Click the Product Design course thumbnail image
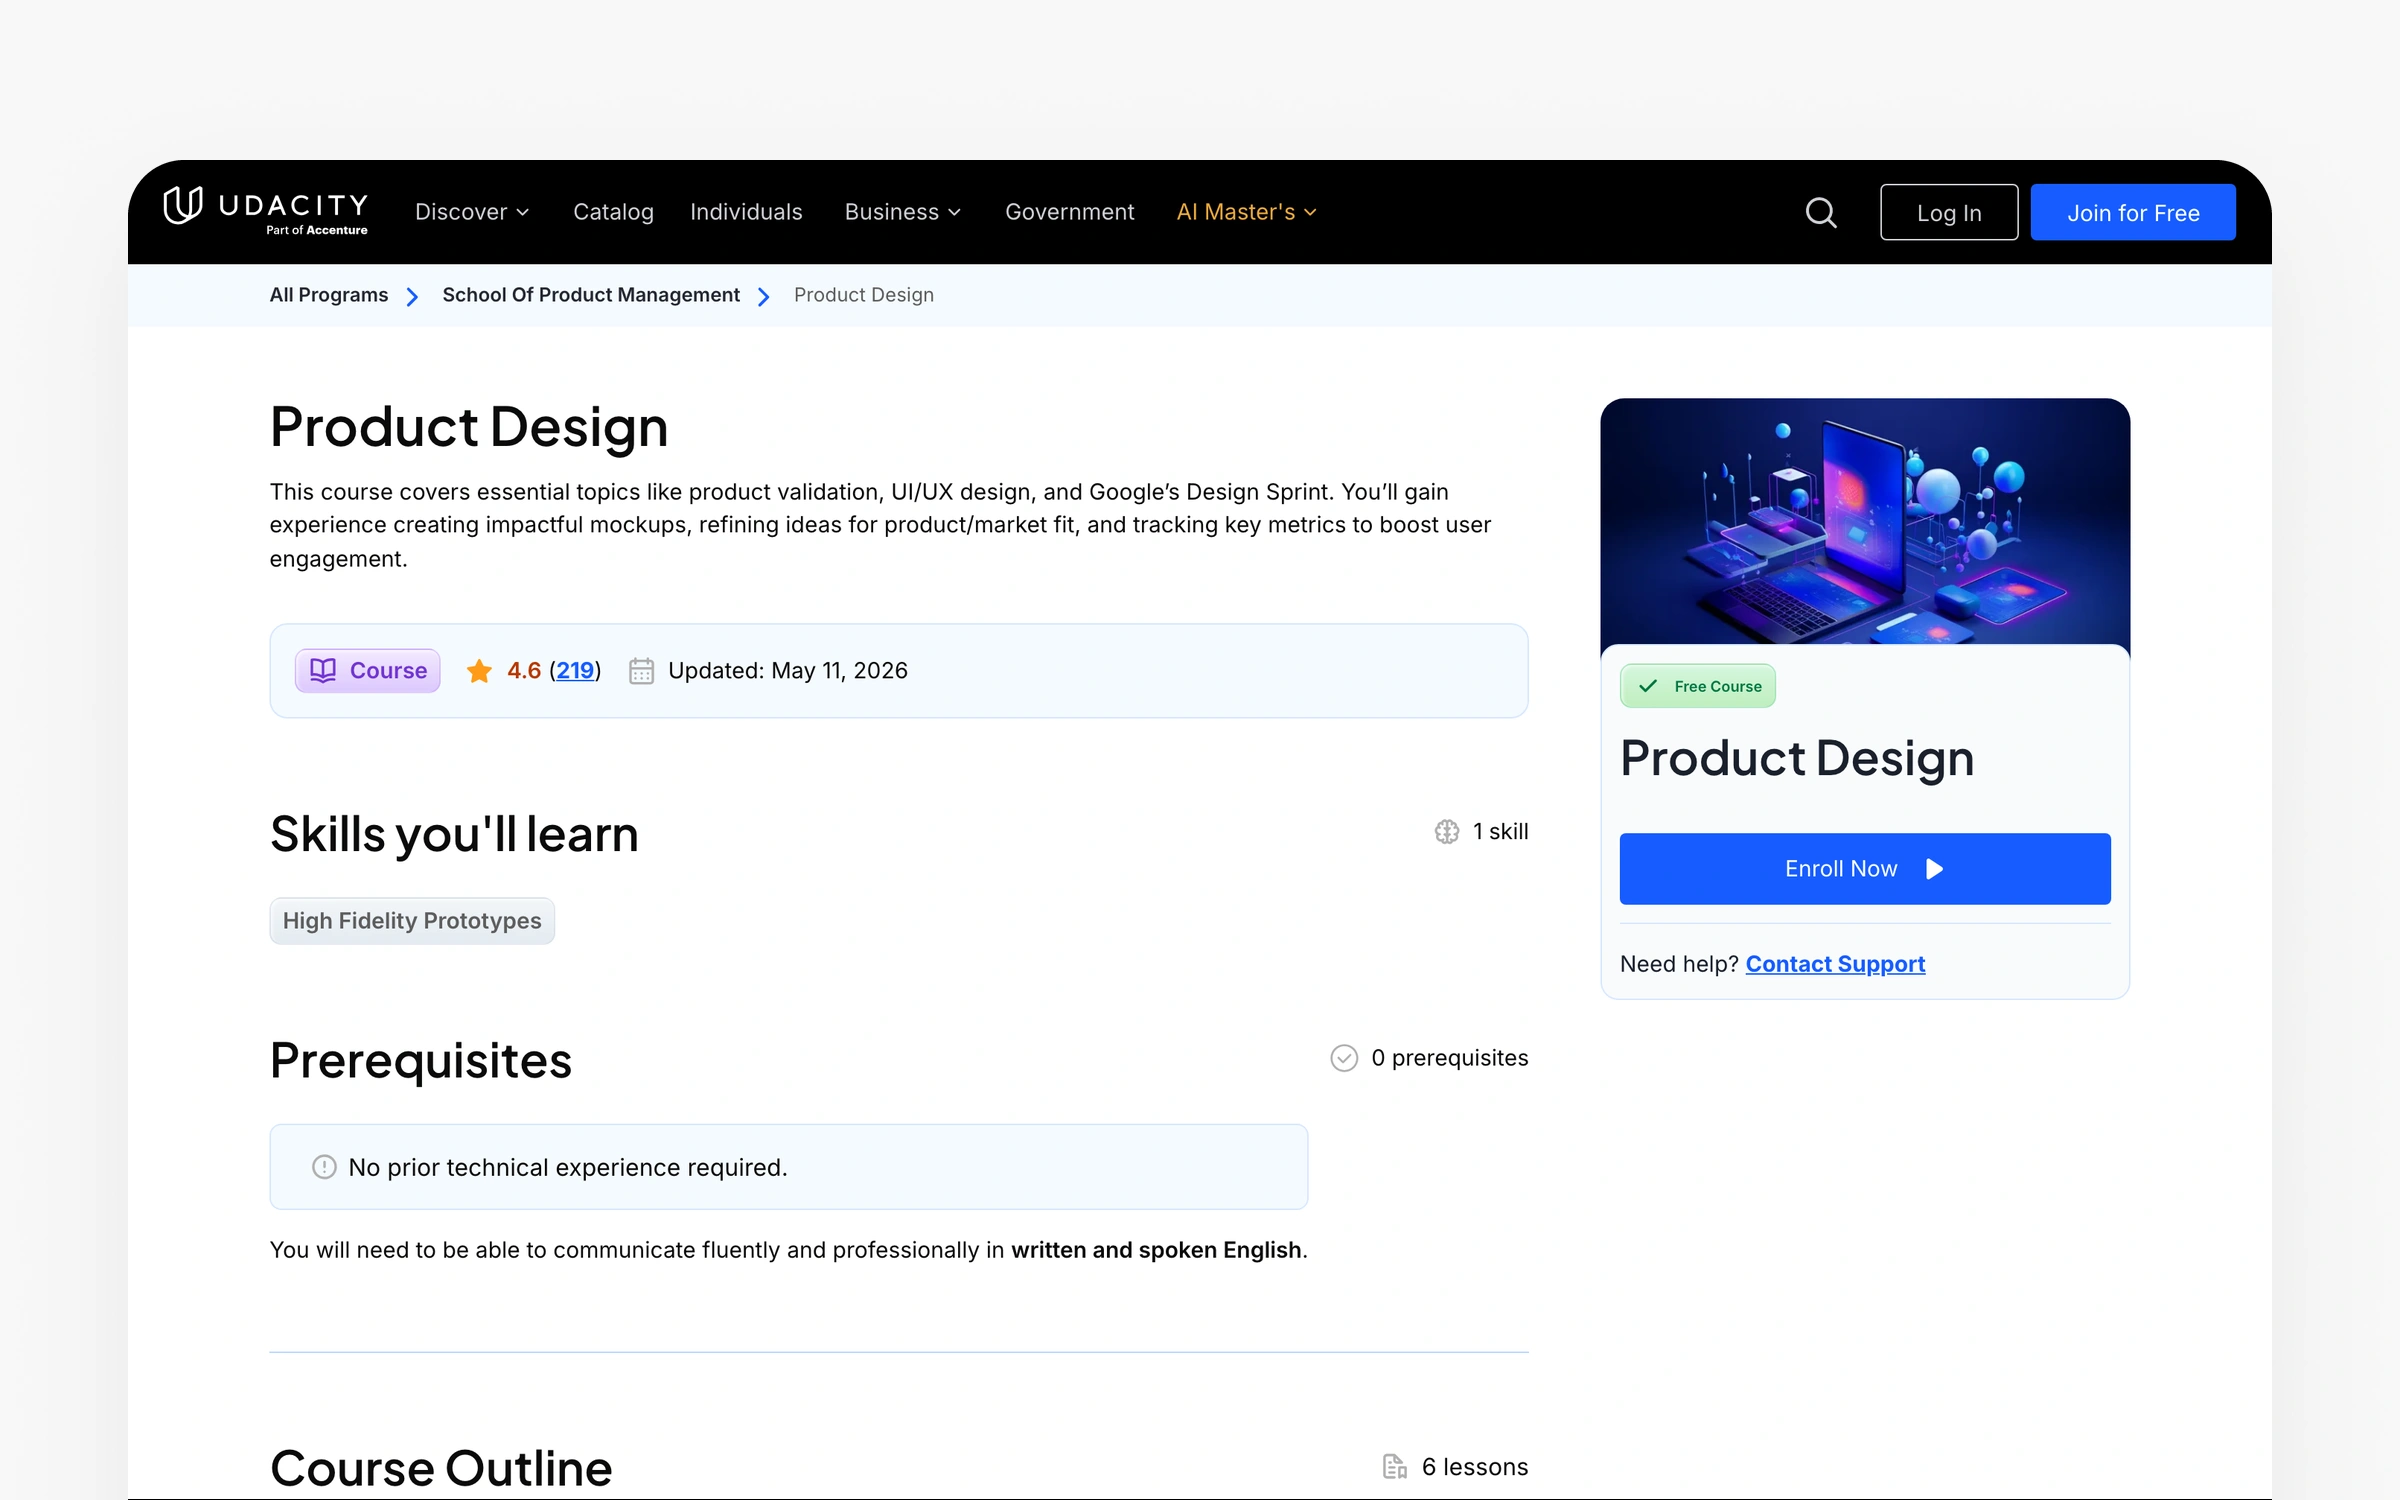2400x1500 pixels. [1865, 521]
